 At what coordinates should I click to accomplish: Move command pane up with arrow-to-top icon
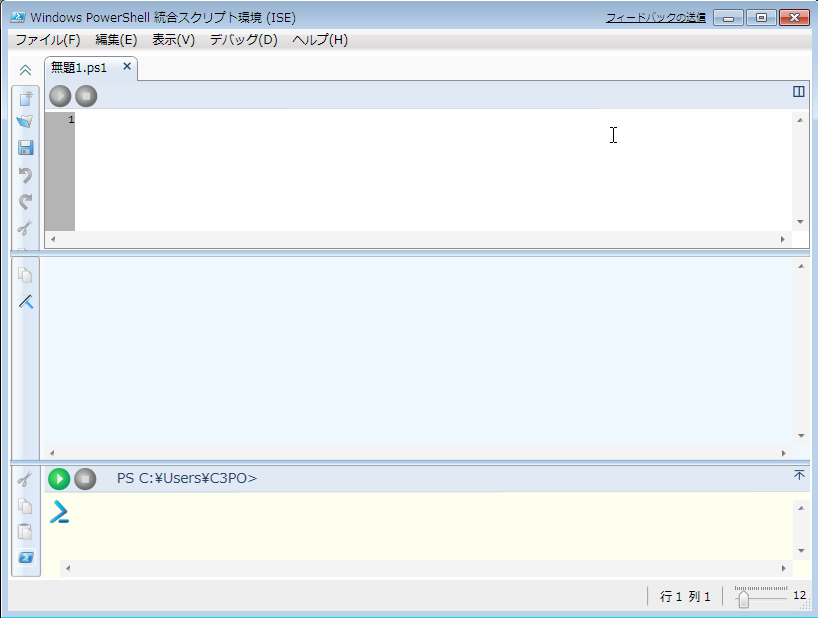(799, 475)
